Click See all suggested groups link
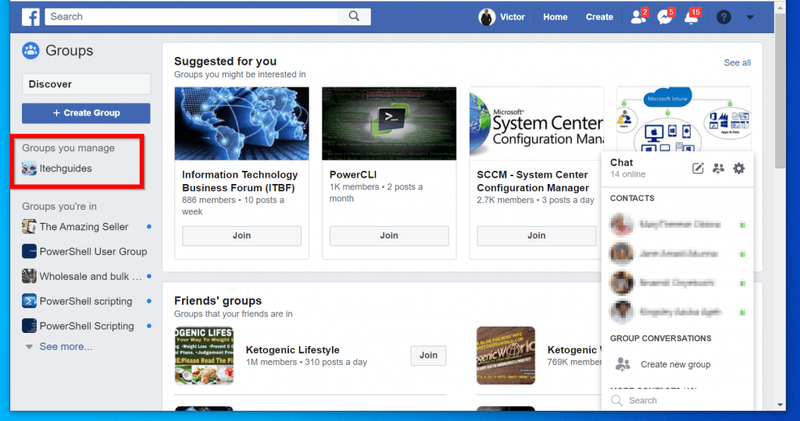Viewport: 800px width, 421px height. click(737, 63)
